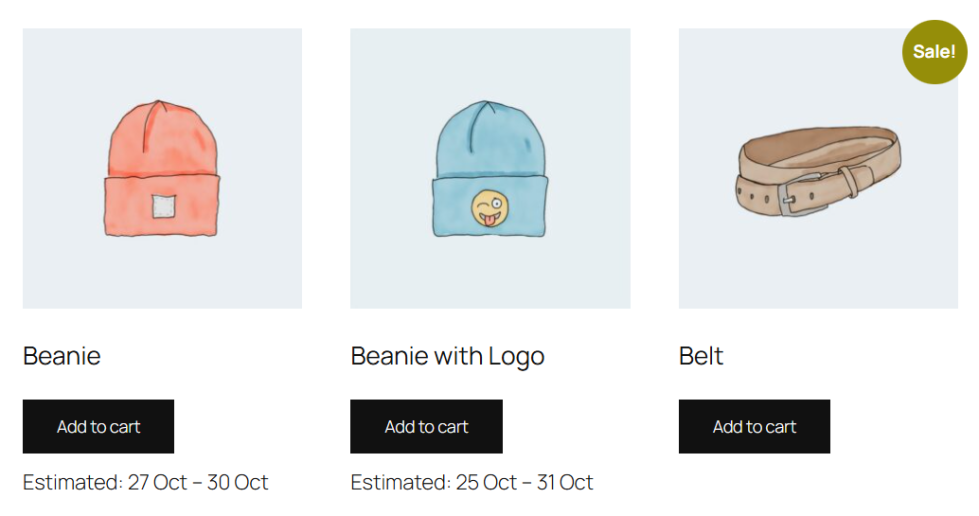The width and height of the screenshot is (979, 516).
Task: Click the winking emoji logo on blue beanie
Action: click(490, 208)
